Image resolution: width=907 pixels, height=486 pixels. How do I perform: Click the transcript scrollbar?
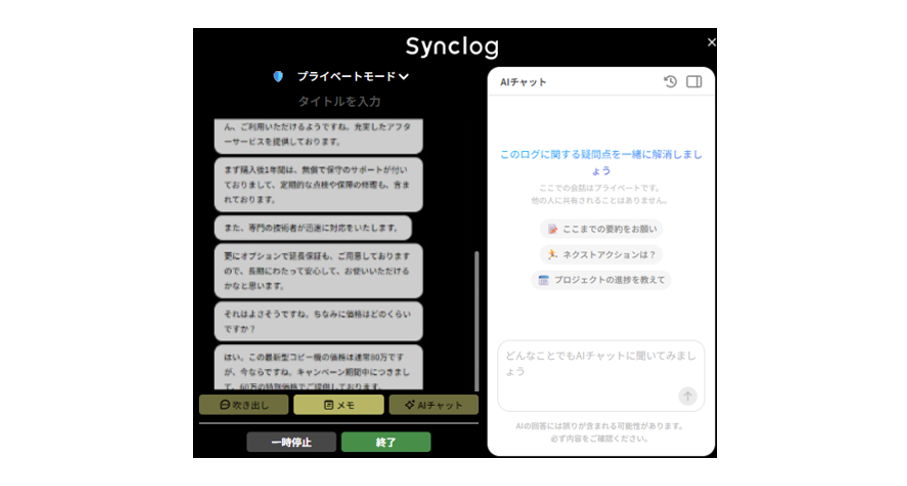(x=477, y=321)
